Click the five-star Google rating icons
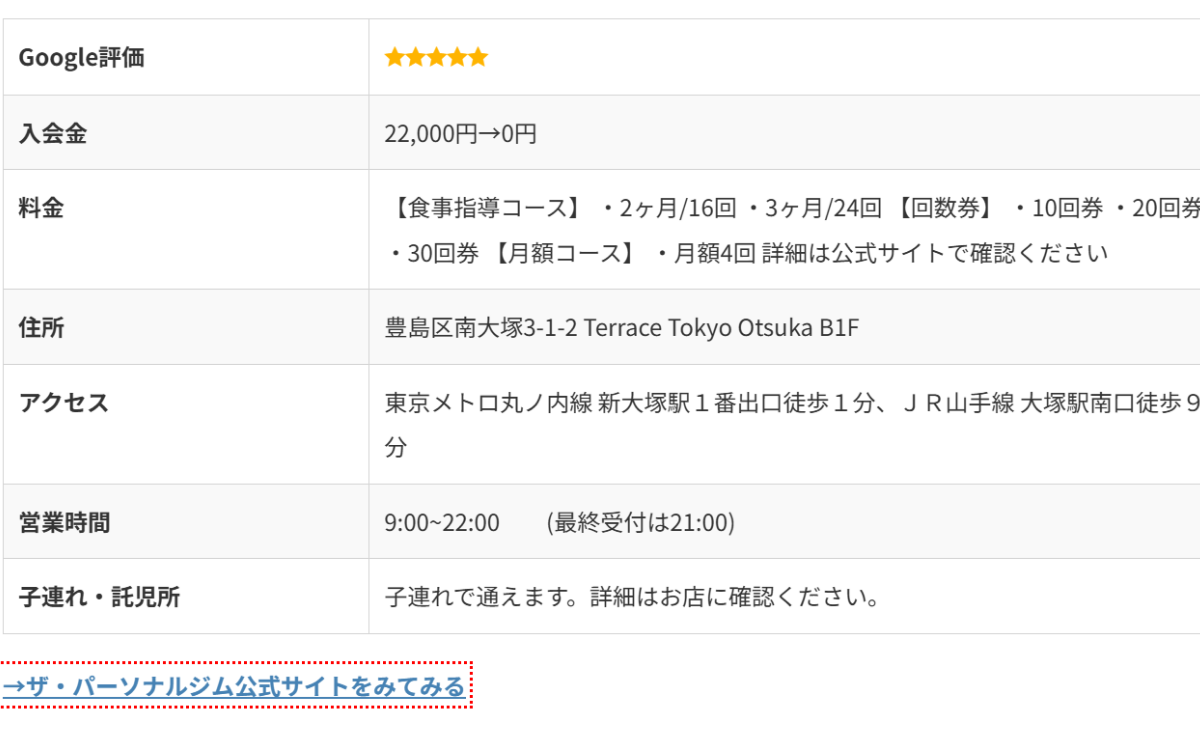The width and height of the screenshot is (1200, 750). click(x=436, y=57)
